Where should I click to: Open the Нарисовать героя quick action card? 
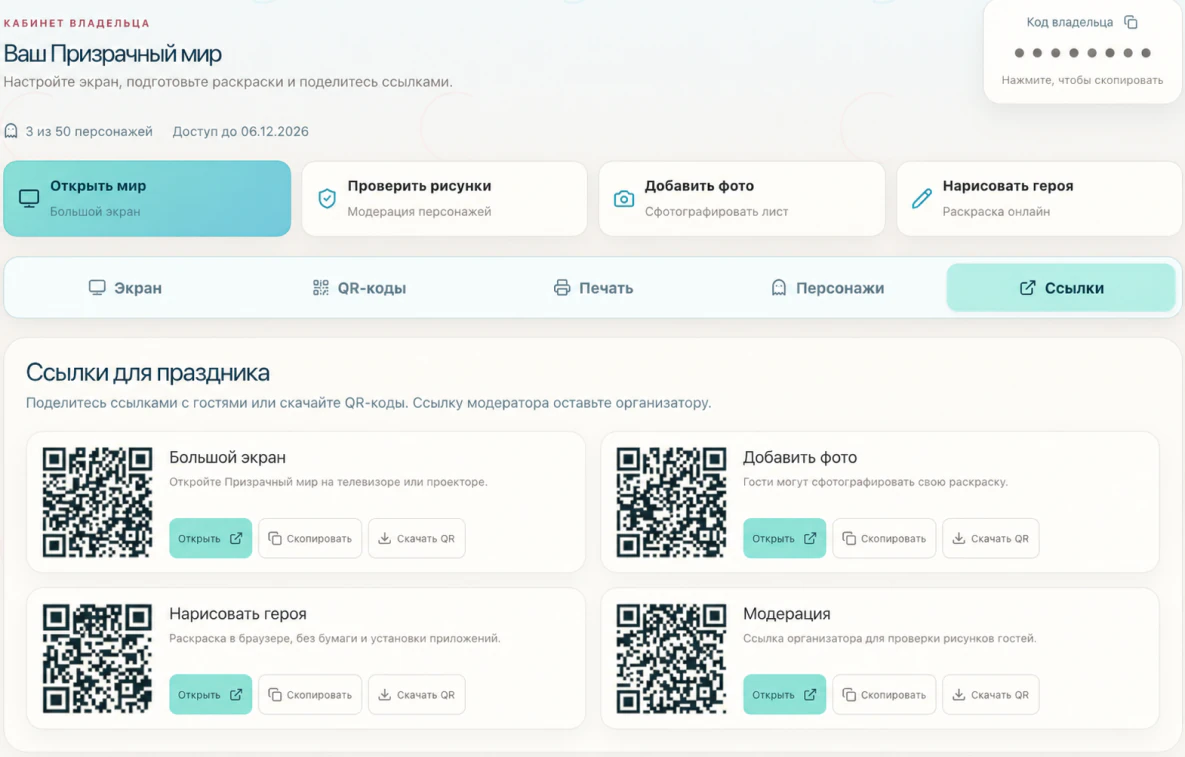(x=1040, y=199)
